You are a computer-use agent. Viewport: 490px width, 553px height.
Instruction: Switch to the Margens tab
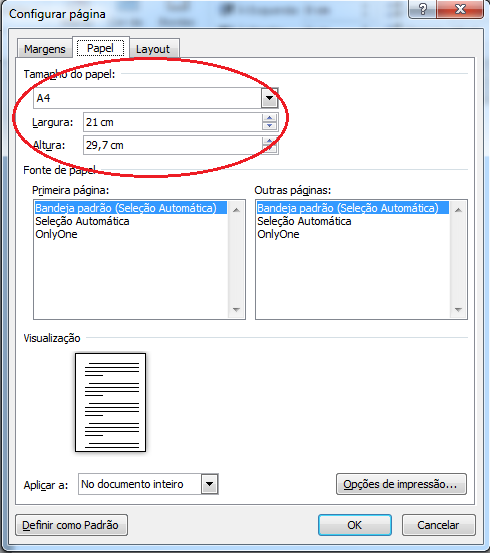(x=44, y=48)
